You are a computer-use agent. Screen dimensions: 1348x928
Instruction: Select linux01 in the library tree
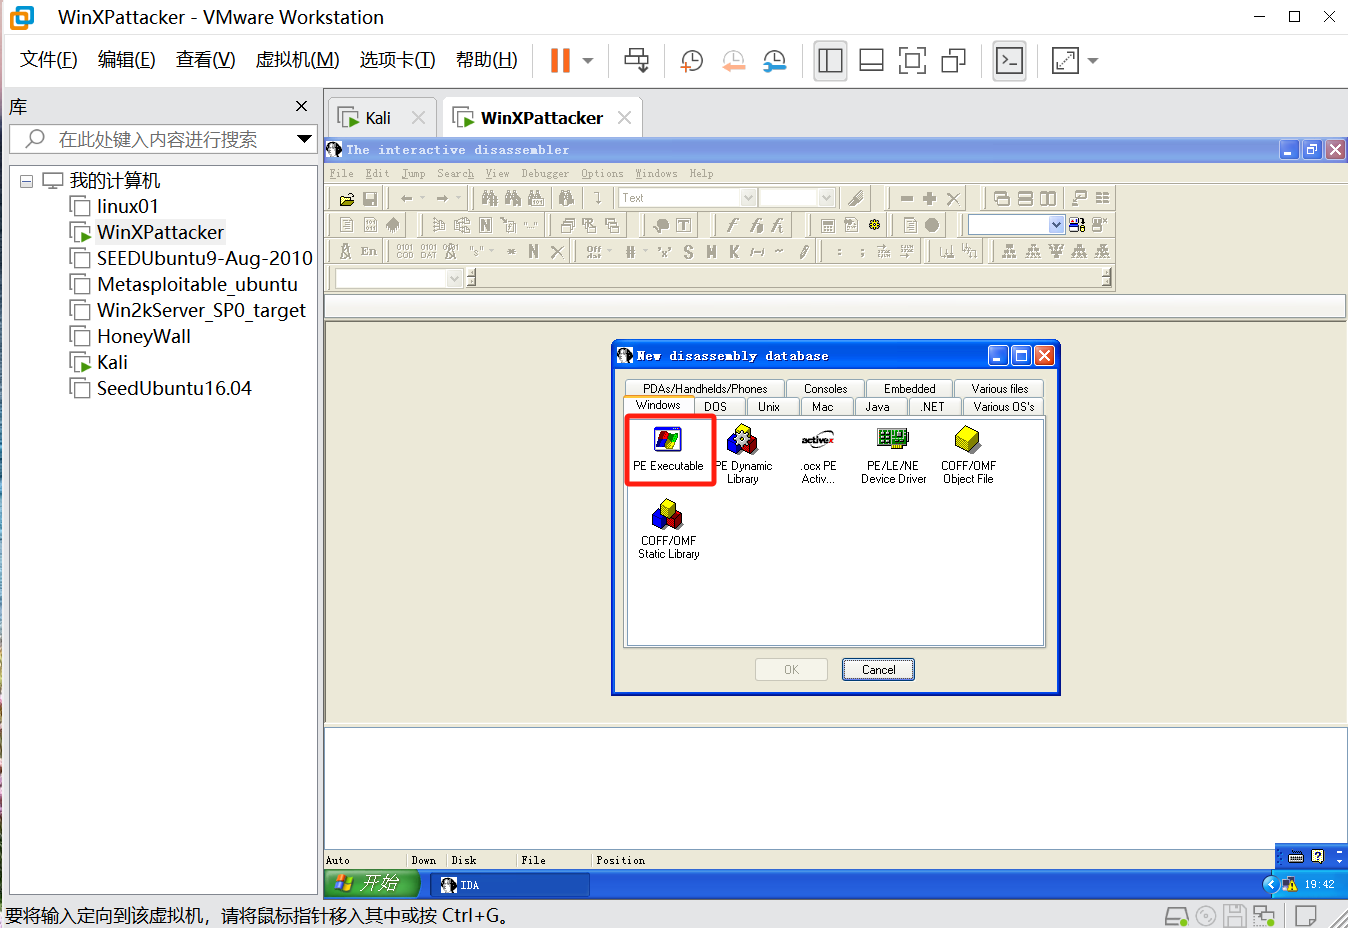point(127,206)
